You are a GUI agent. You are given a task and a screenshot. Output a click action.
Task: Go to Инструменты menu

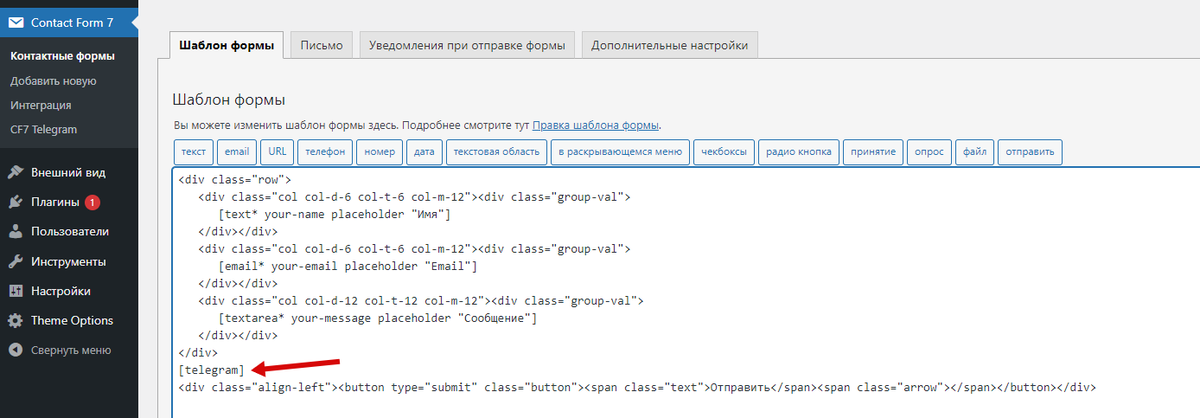pos(69,262)
